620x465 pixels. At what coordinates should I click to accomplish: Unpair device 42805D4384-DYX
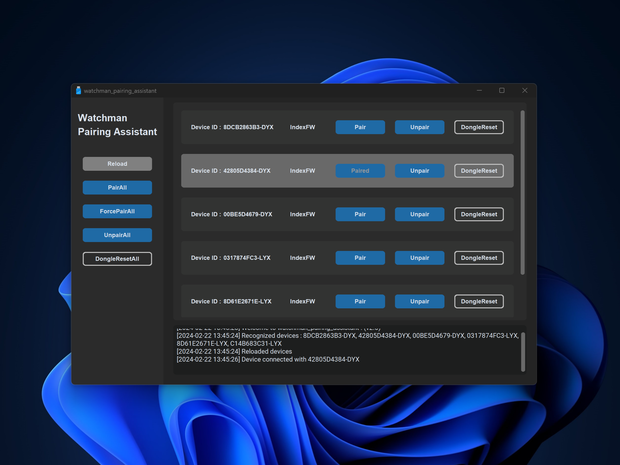420,171
